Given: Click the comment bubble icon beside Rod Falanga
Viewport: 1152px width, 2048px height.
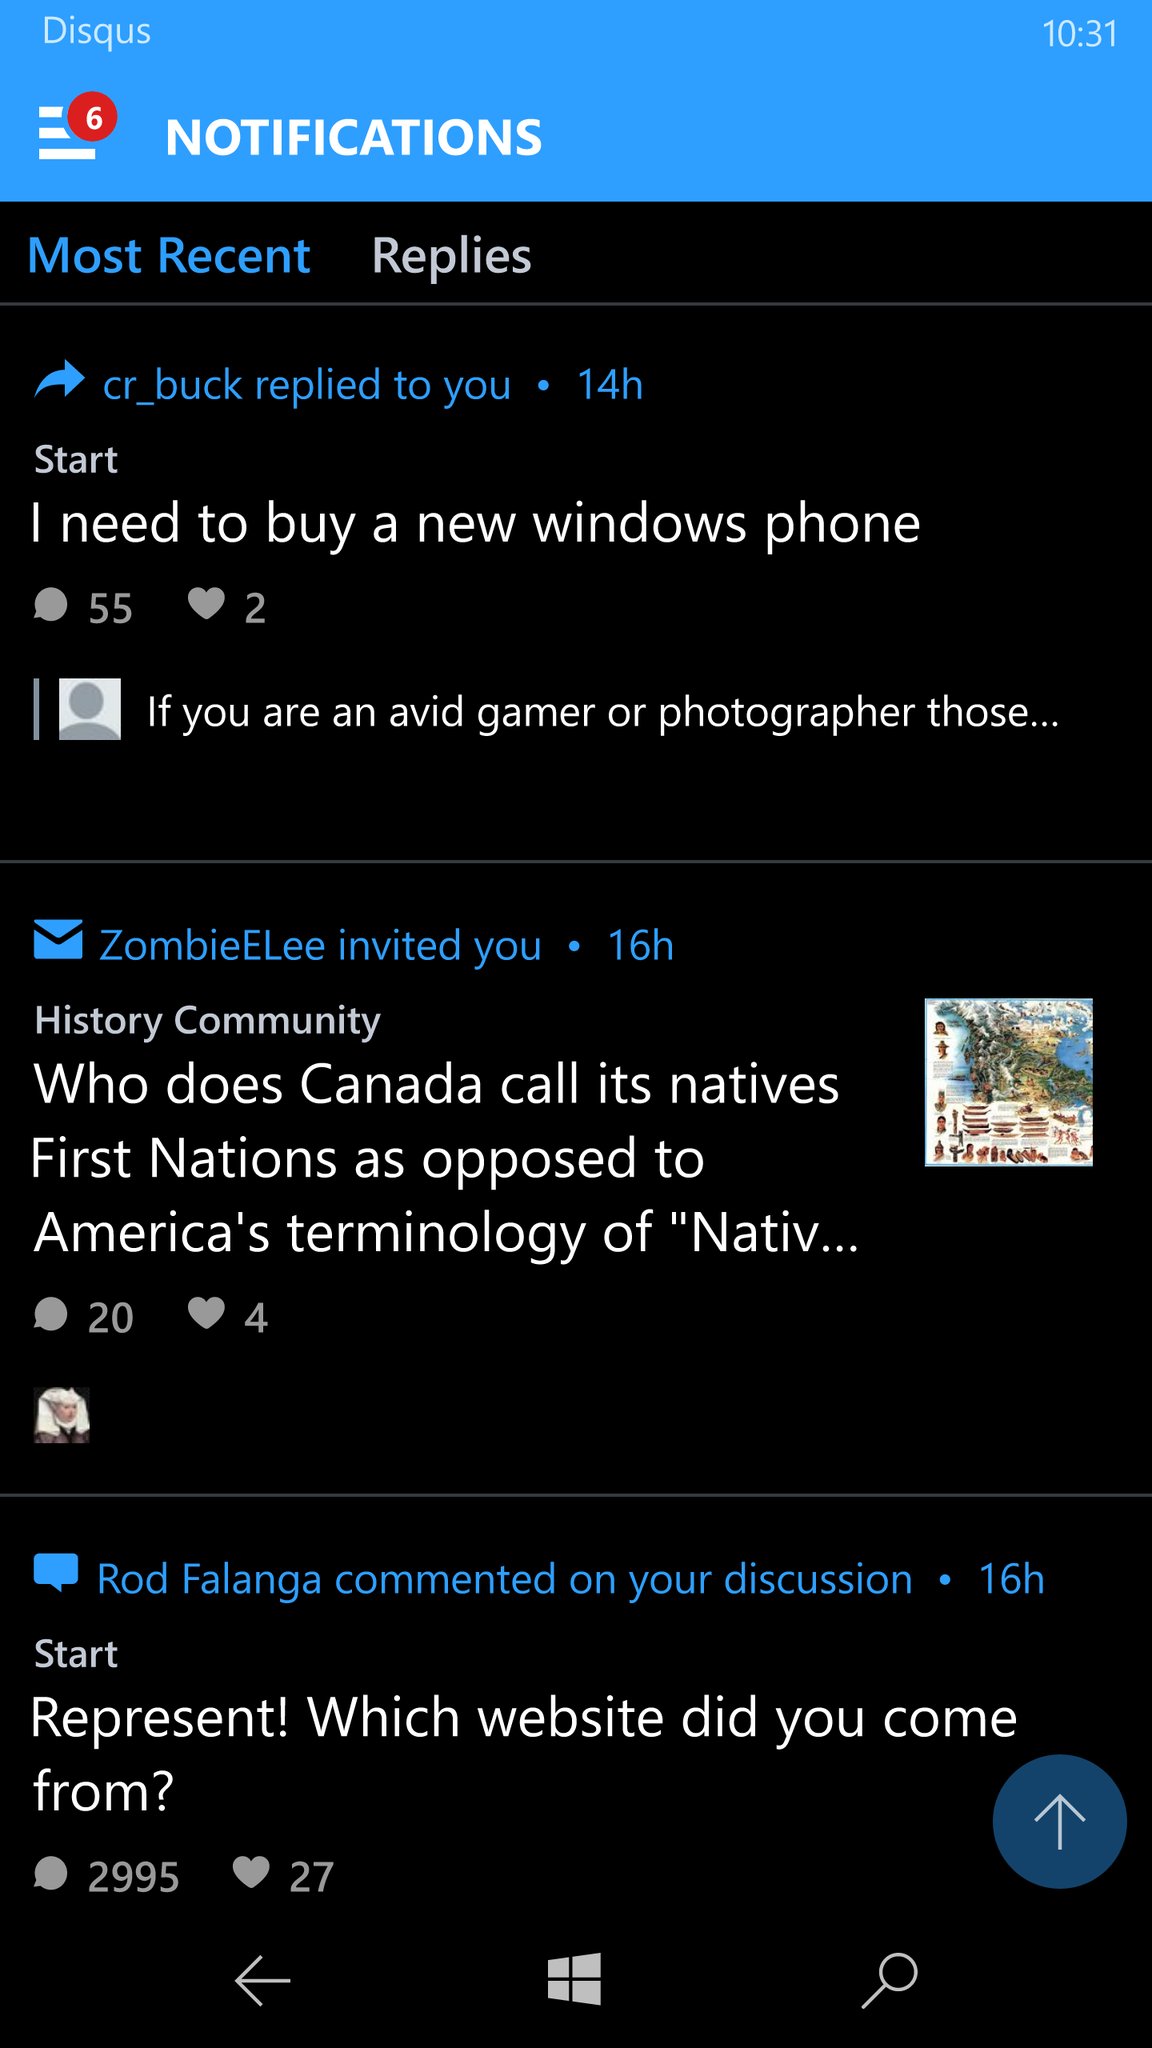Looking at the screenshot, I should tap(56, 1572).
